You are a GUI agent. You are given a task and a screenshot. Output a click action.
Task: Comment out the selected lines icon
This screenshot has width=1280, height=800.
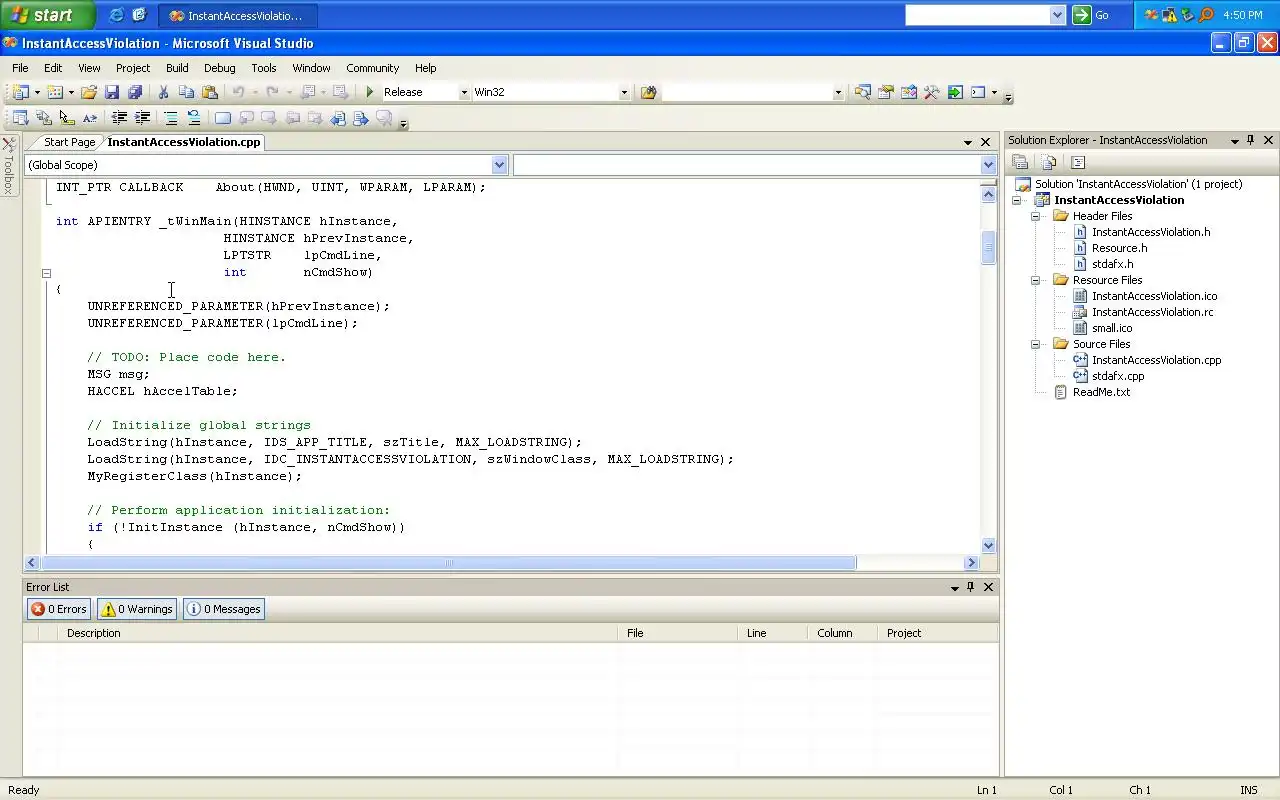(171, 118)
